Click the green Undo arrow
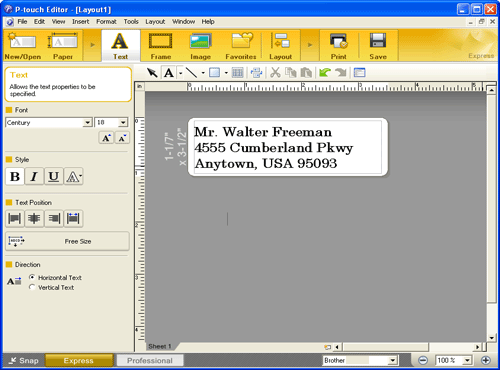 coord(325,72)
